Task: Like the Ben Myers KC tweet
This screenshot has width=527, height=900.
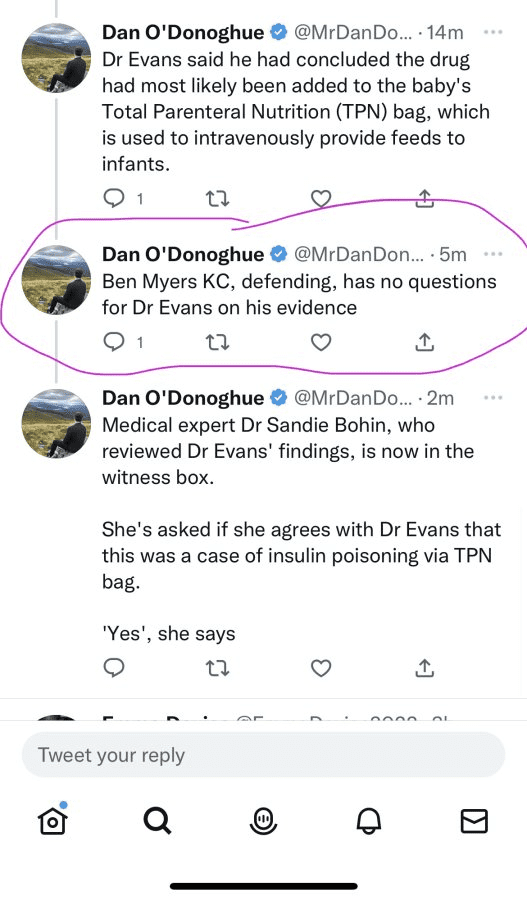Action: [321, 343]
